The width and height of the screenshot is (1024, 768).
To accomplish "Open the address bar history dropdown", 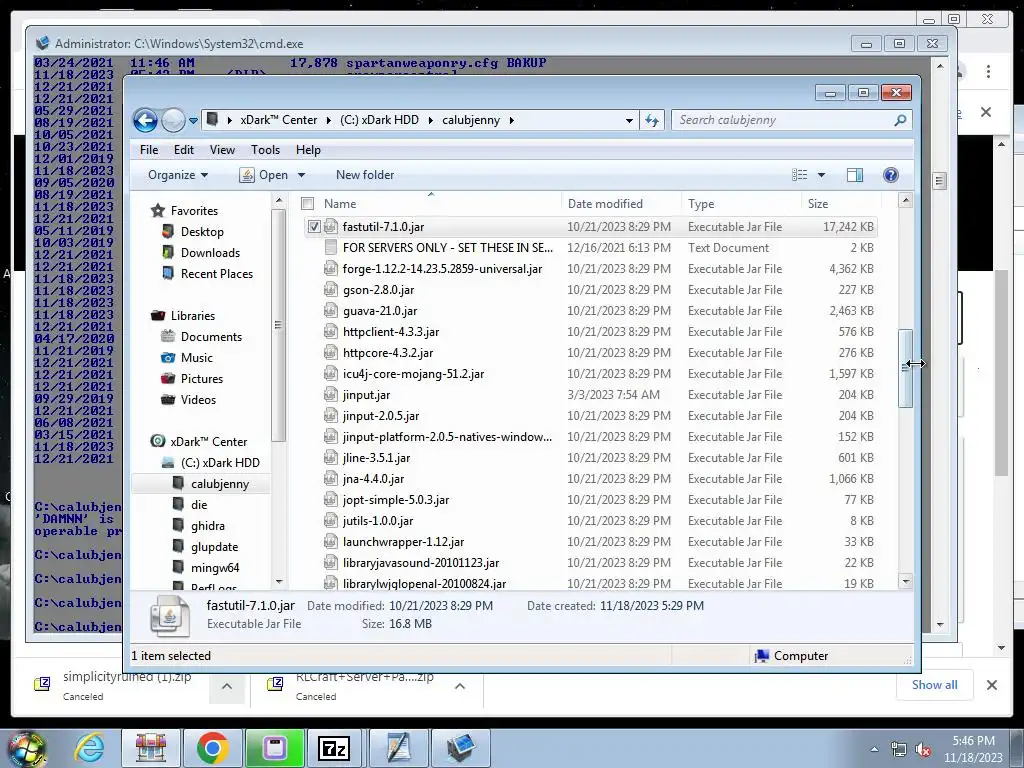I will pyautogui.click(x=629, y=120).
